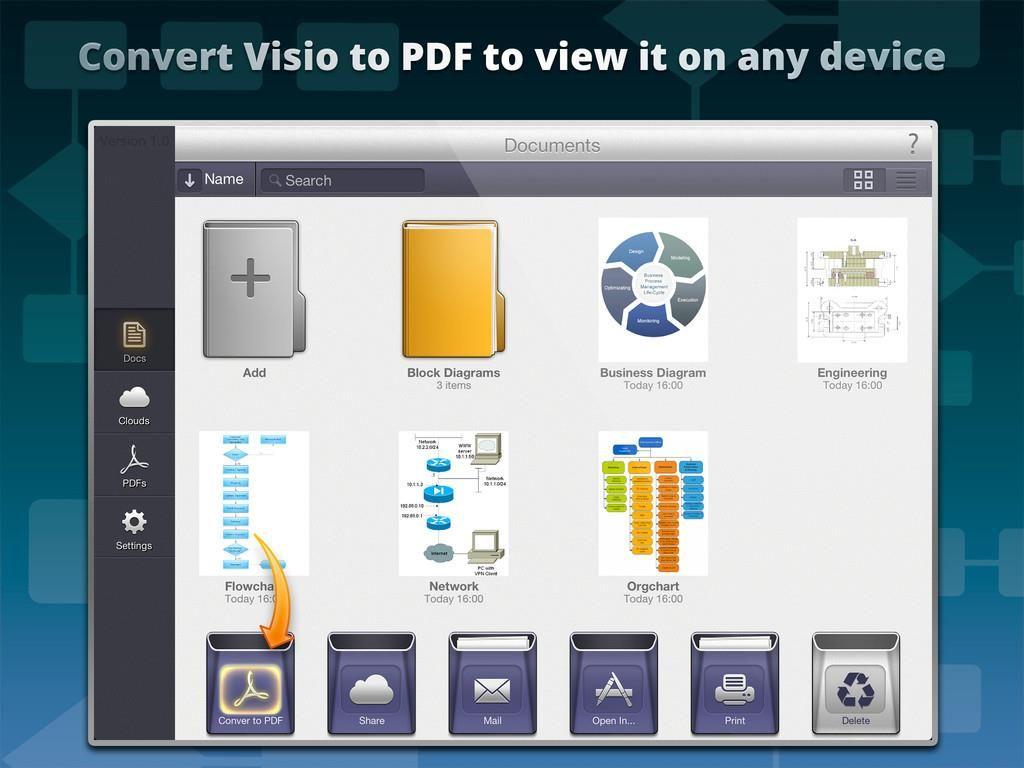This screenshot has height=768, width=1024.
Task: Open the PDFs sidebar section
Action: tap(134, 466)
